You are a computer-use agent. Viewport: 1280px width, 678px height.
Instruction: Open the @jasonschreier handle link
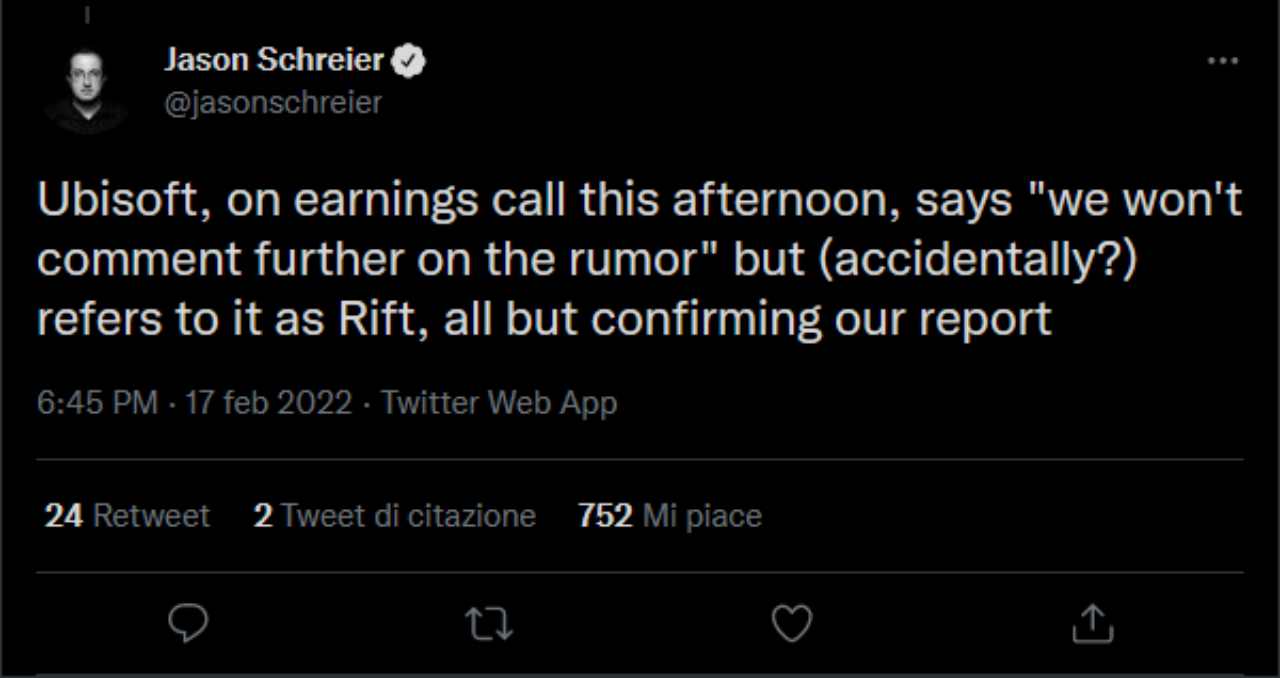pos(272,102)
